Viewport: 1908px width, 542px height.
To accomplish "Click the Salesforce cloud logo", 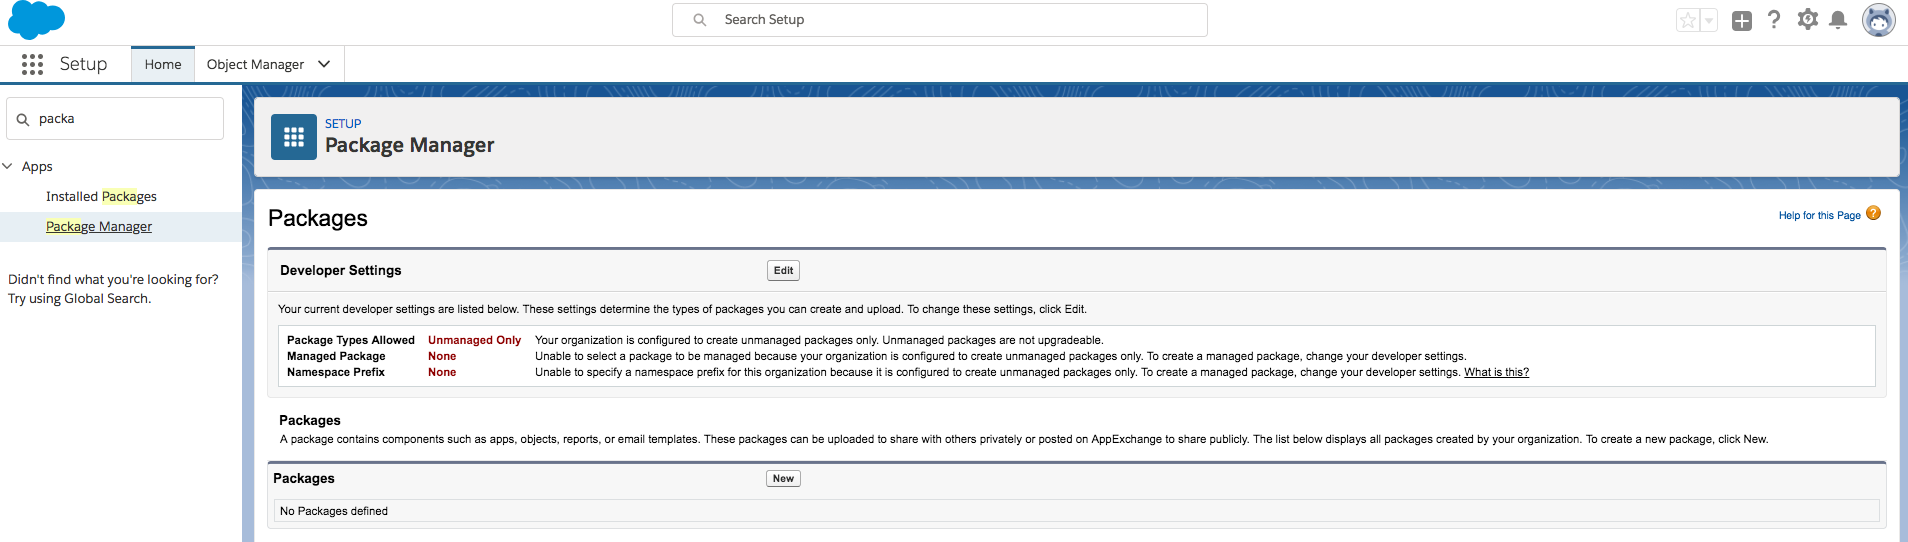I will coord(36,20).
